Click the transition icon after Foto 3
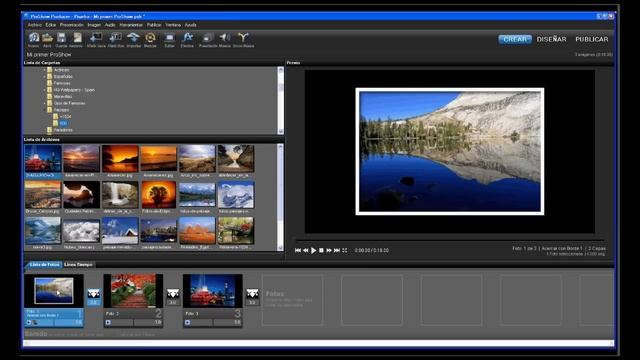The image size is (640, 360). click(x=252, y=294)
